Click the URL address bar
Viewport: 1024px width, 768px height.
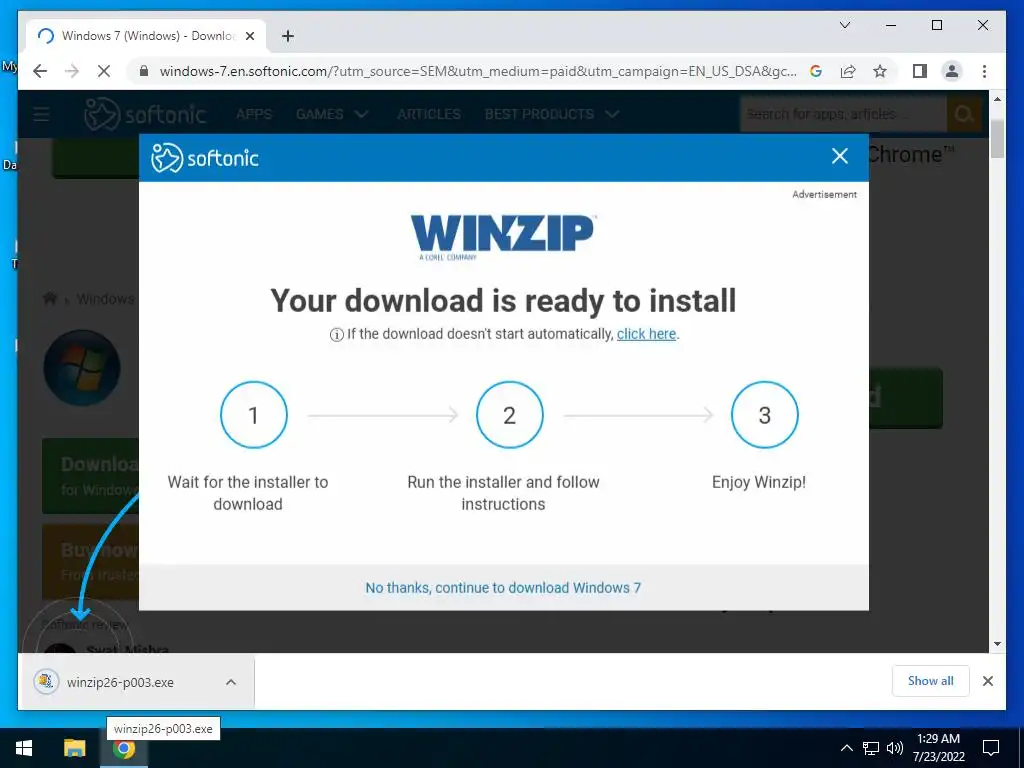(x=477, y=71)
